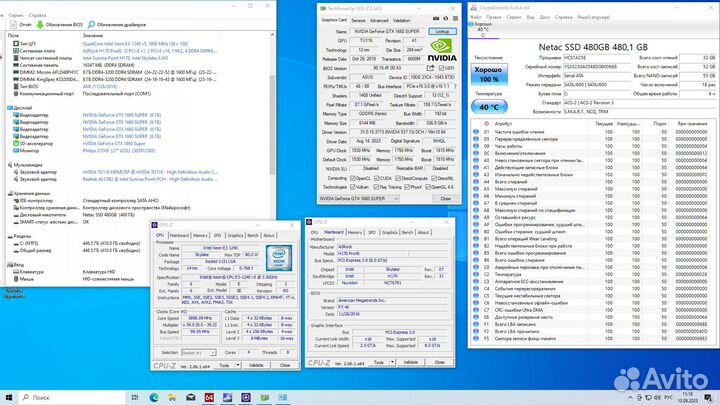The height and width of the screenshot is (405, 720).
Task: Click the refresh icon in GPU-Z
Action: tap(445, 19)
